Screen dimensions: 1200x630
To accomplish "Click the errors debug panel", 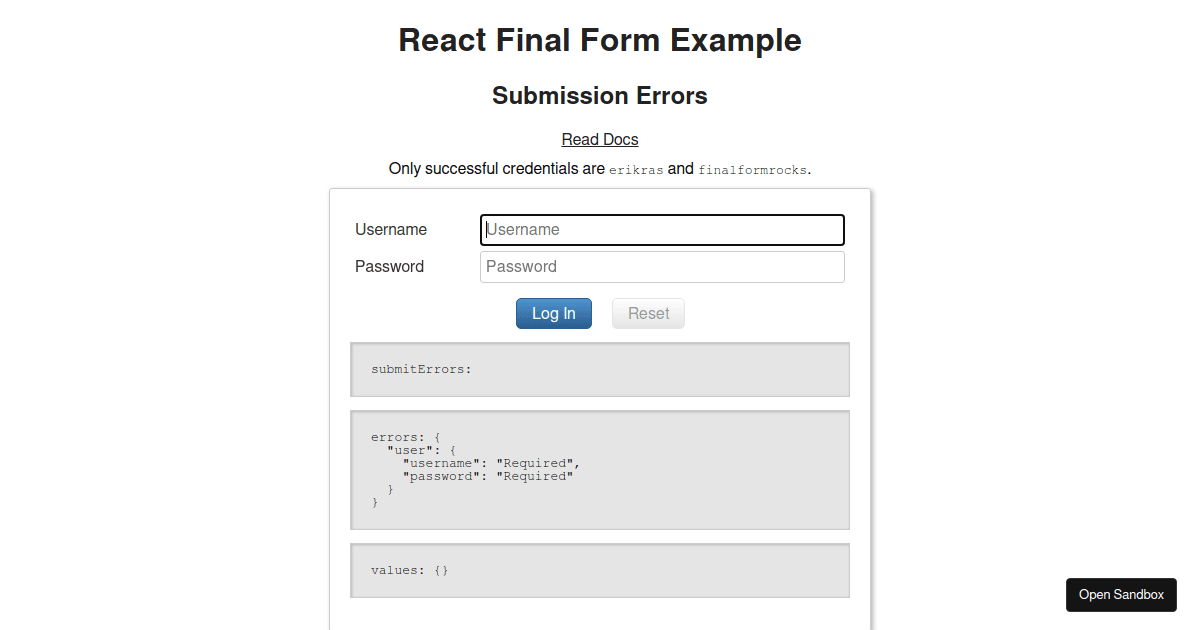I will click(599, 470).
